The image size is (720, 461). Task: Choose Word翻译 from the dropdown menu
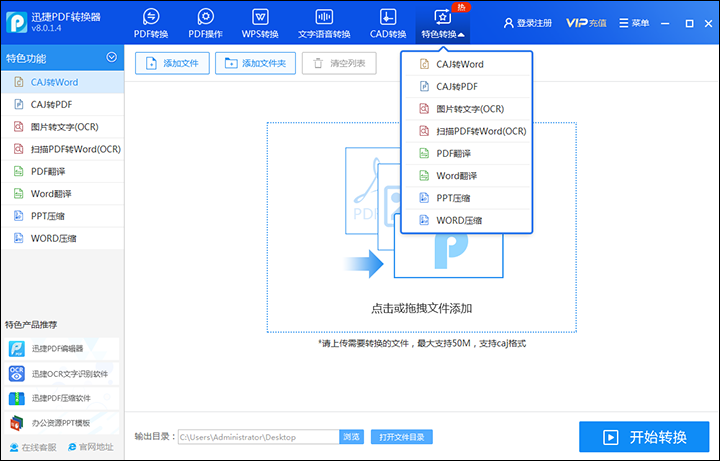click(x=467, y=176)
